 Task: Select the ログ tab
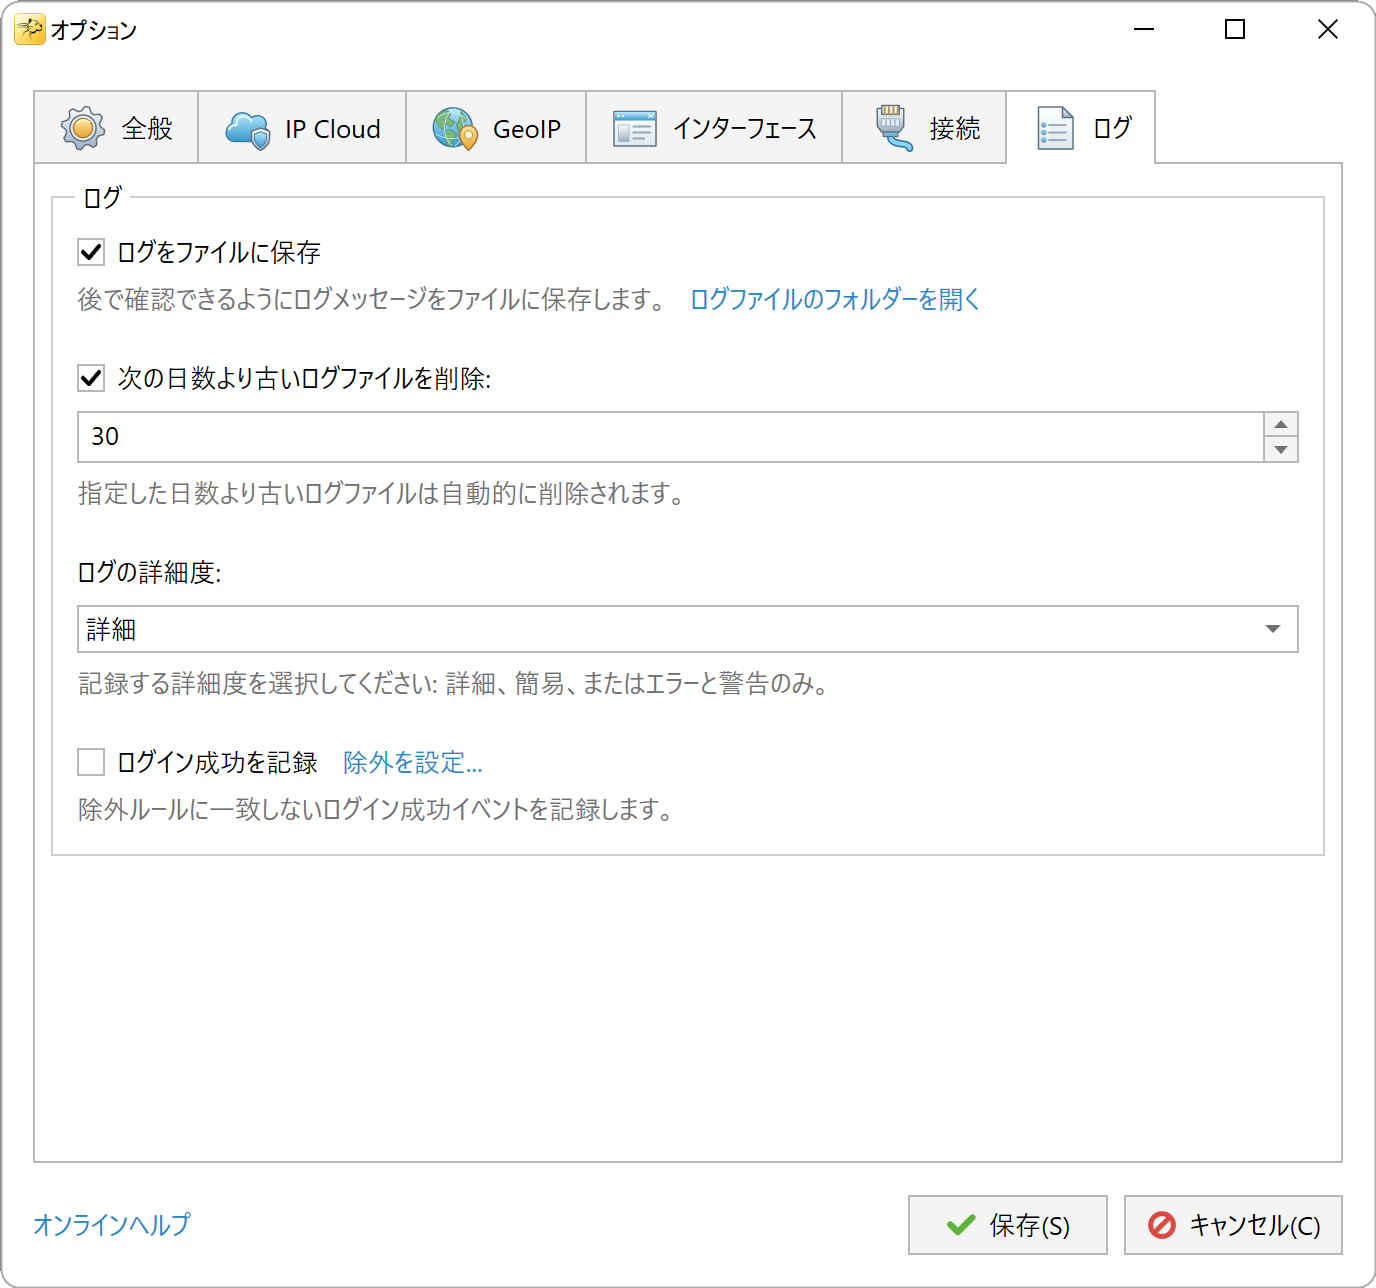coord(1081,127)
